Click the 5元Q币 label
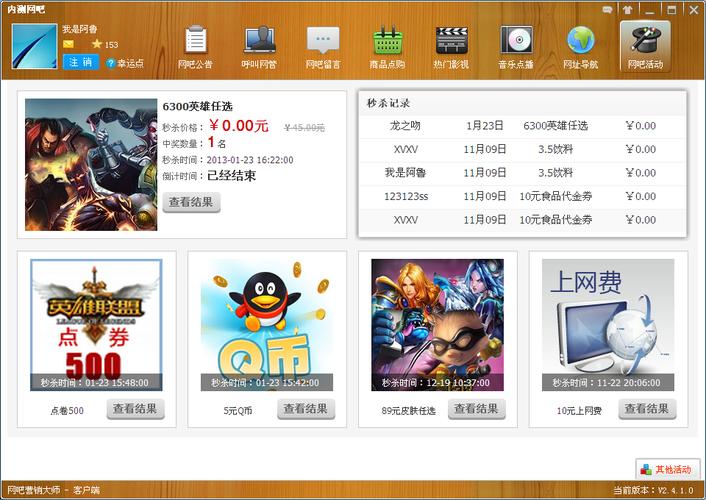The height and width of the screenshot is (500, 706). coord(238,411)
